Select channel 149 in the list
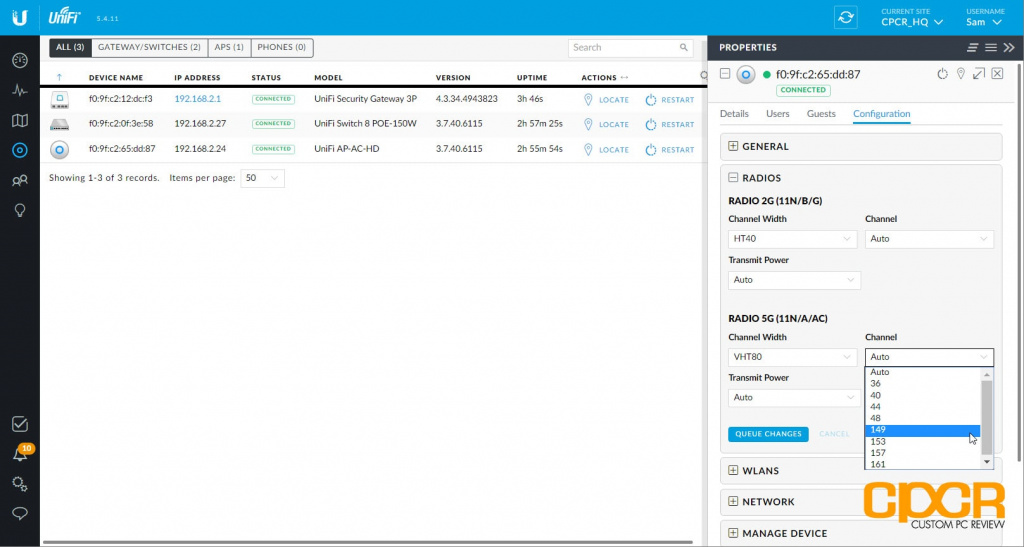This screenshot has height=547, width=1024. click(x=920, y=430)
